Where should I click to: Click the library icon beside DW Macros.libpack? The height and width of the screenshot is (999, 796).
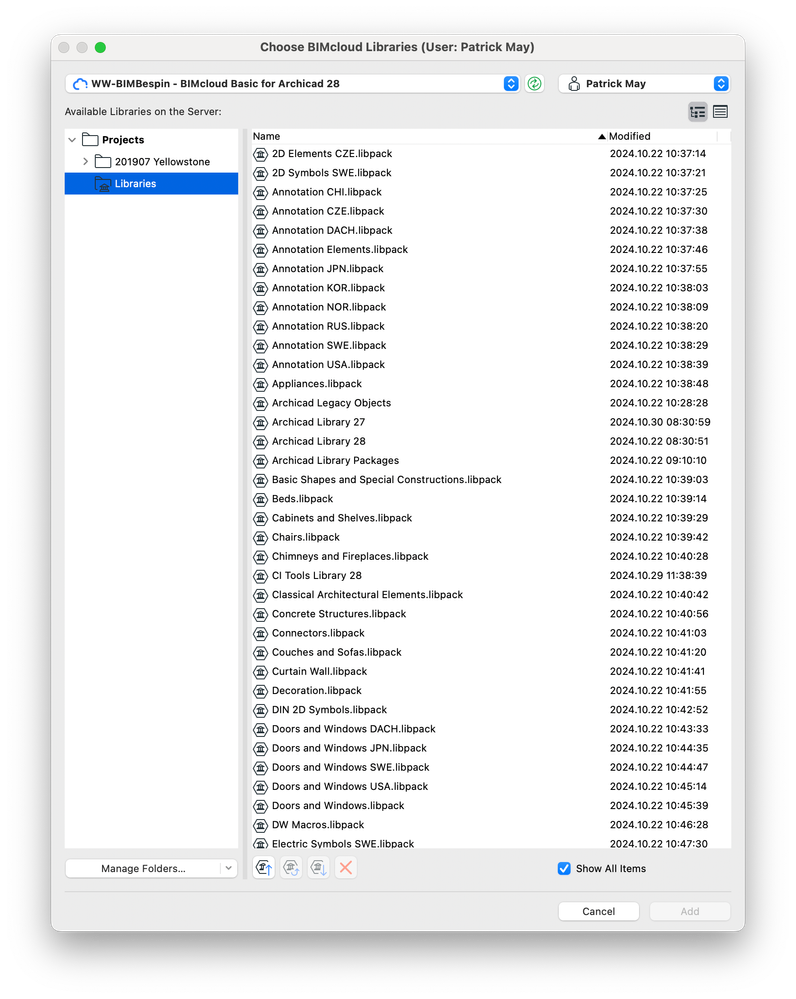(260, 825)
